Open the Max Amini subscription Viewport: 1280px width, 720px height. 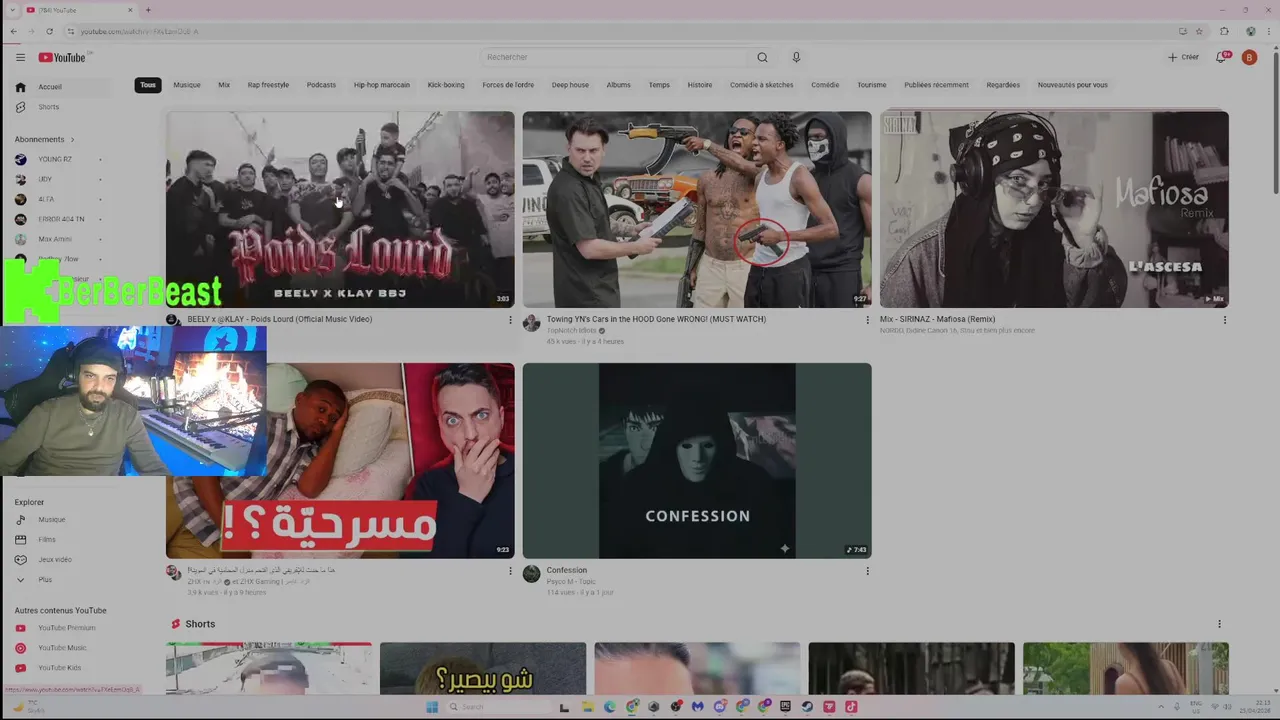tap(58, 239)
